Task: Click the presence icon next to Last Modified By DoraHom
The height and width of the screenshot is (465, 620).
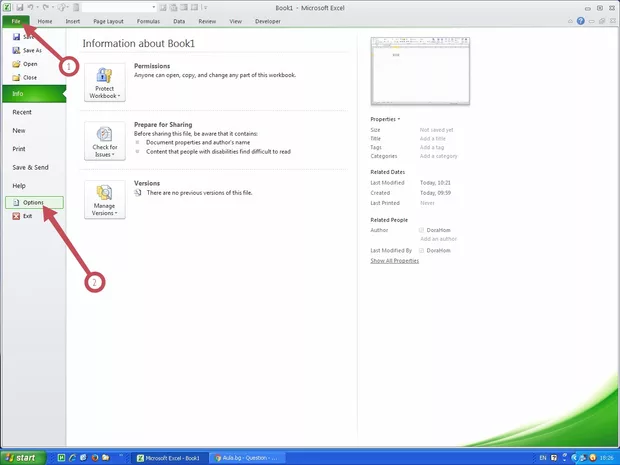Action: (422, 251)
